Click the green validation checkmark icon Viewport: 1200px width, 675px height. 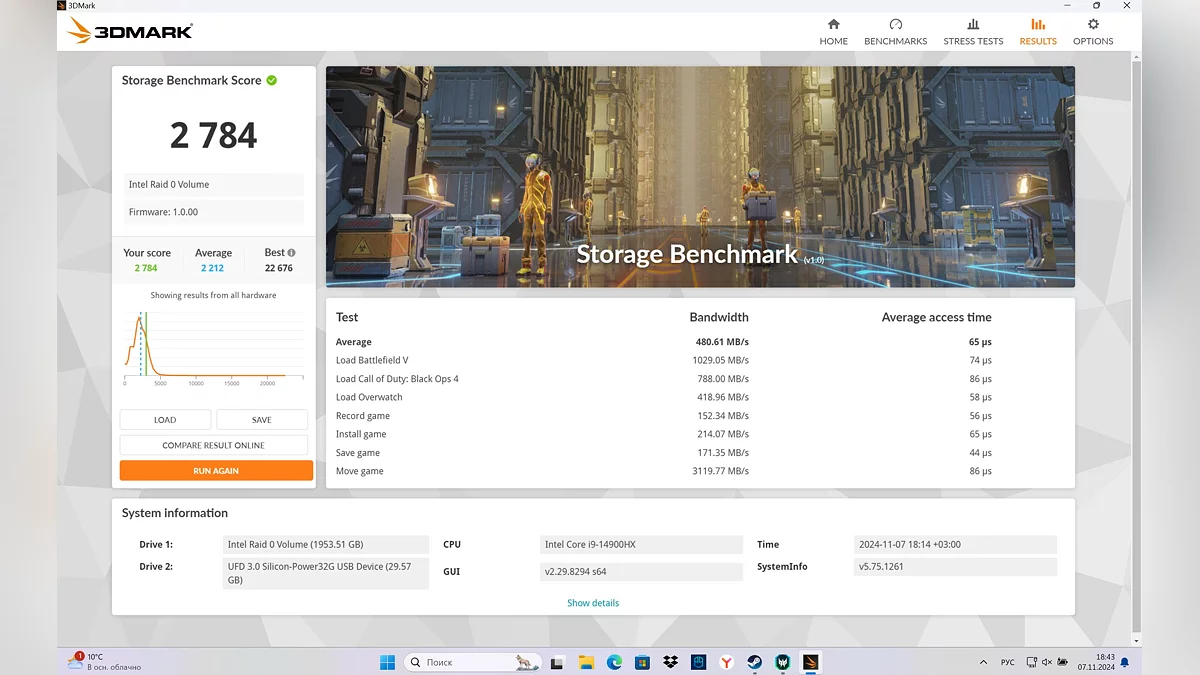click(272, 80)
